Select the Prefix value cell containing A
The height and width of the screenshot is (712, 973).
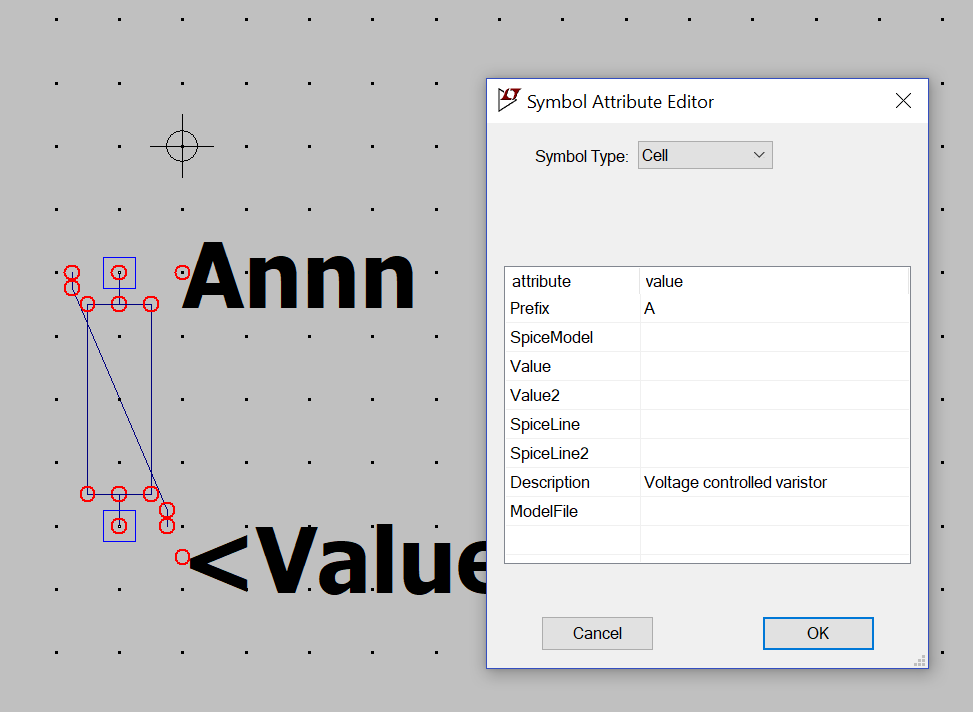[775, 309]
